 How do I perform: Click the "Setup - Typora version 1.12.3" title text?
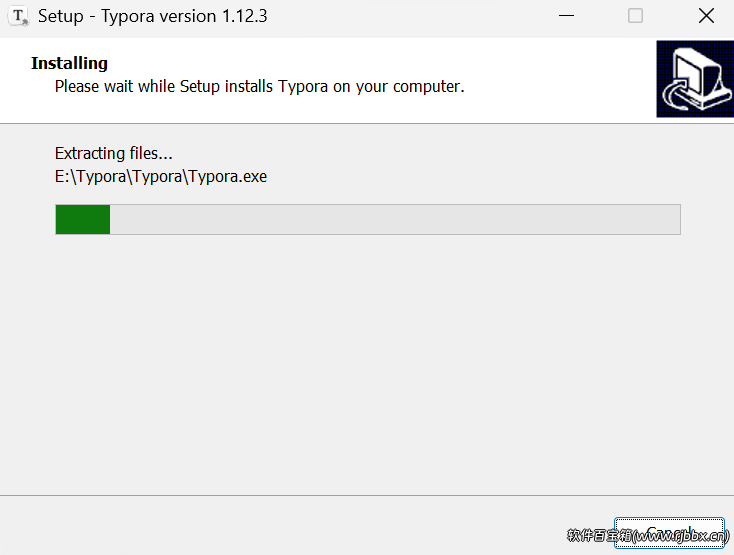[x=153, y=16]
